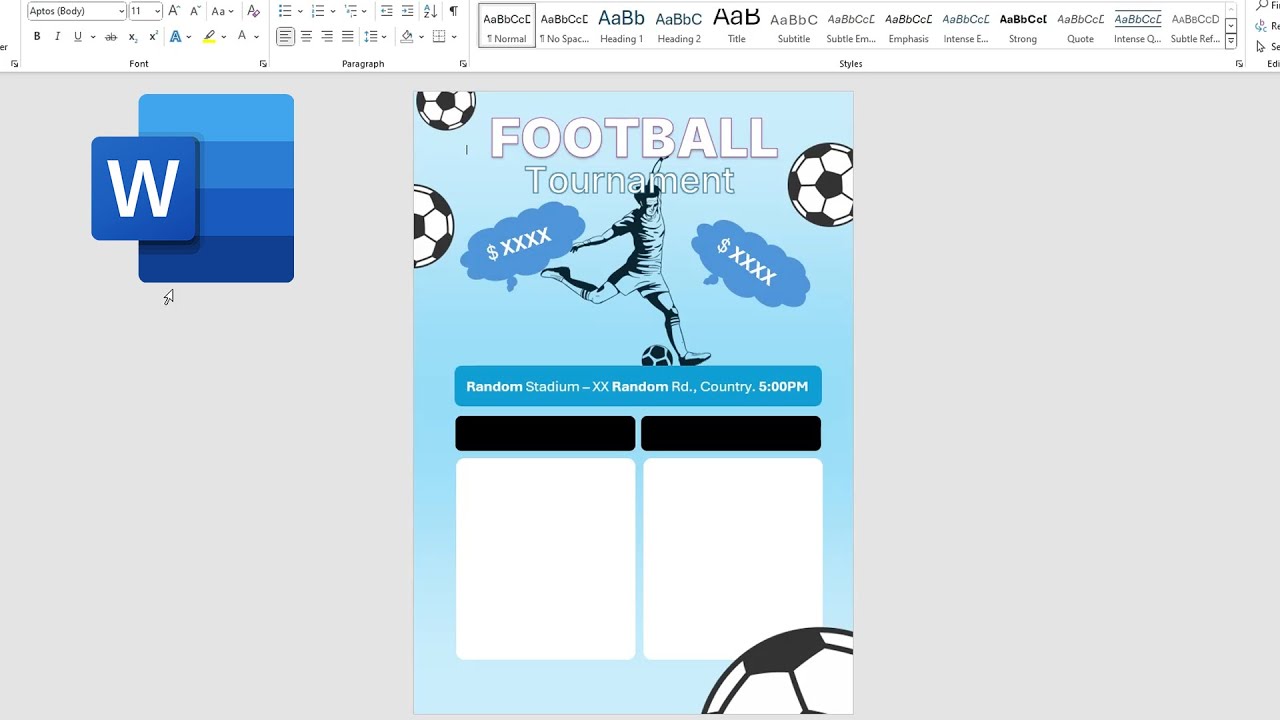
Task: Toggle Italic formatting
Action: tap(57, 37)
